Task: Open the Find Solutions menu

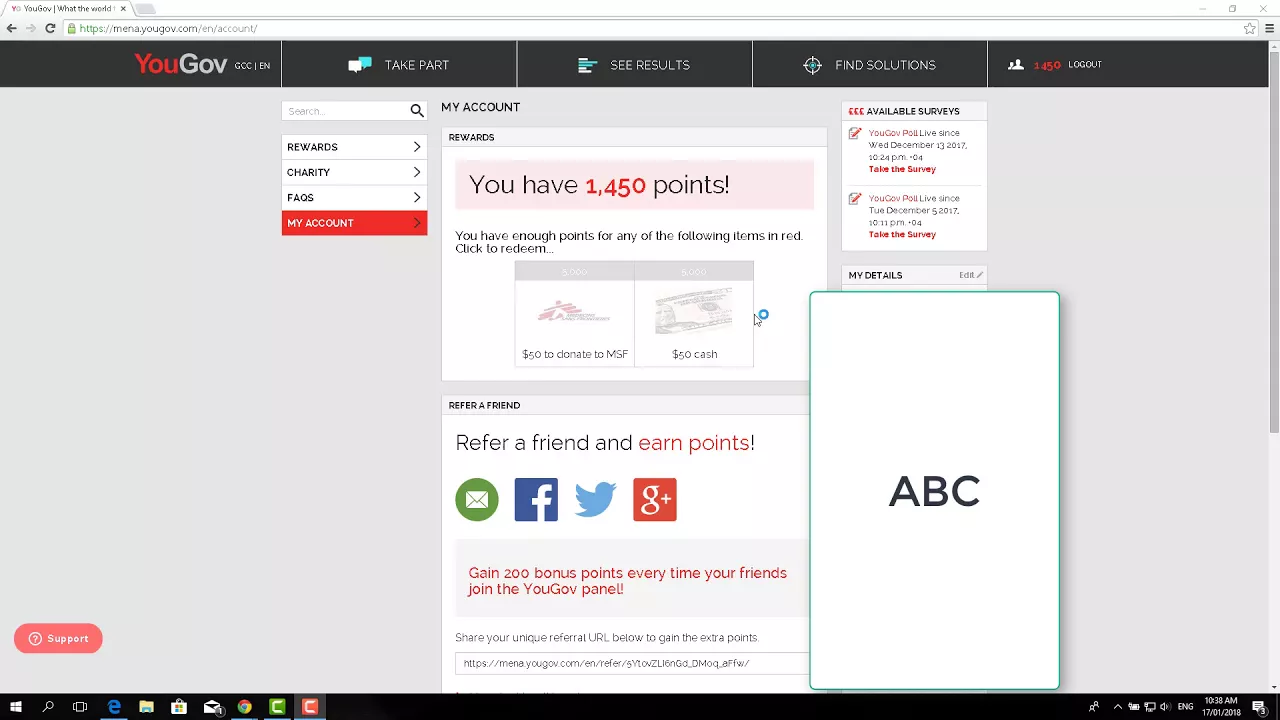Action: 869,65
